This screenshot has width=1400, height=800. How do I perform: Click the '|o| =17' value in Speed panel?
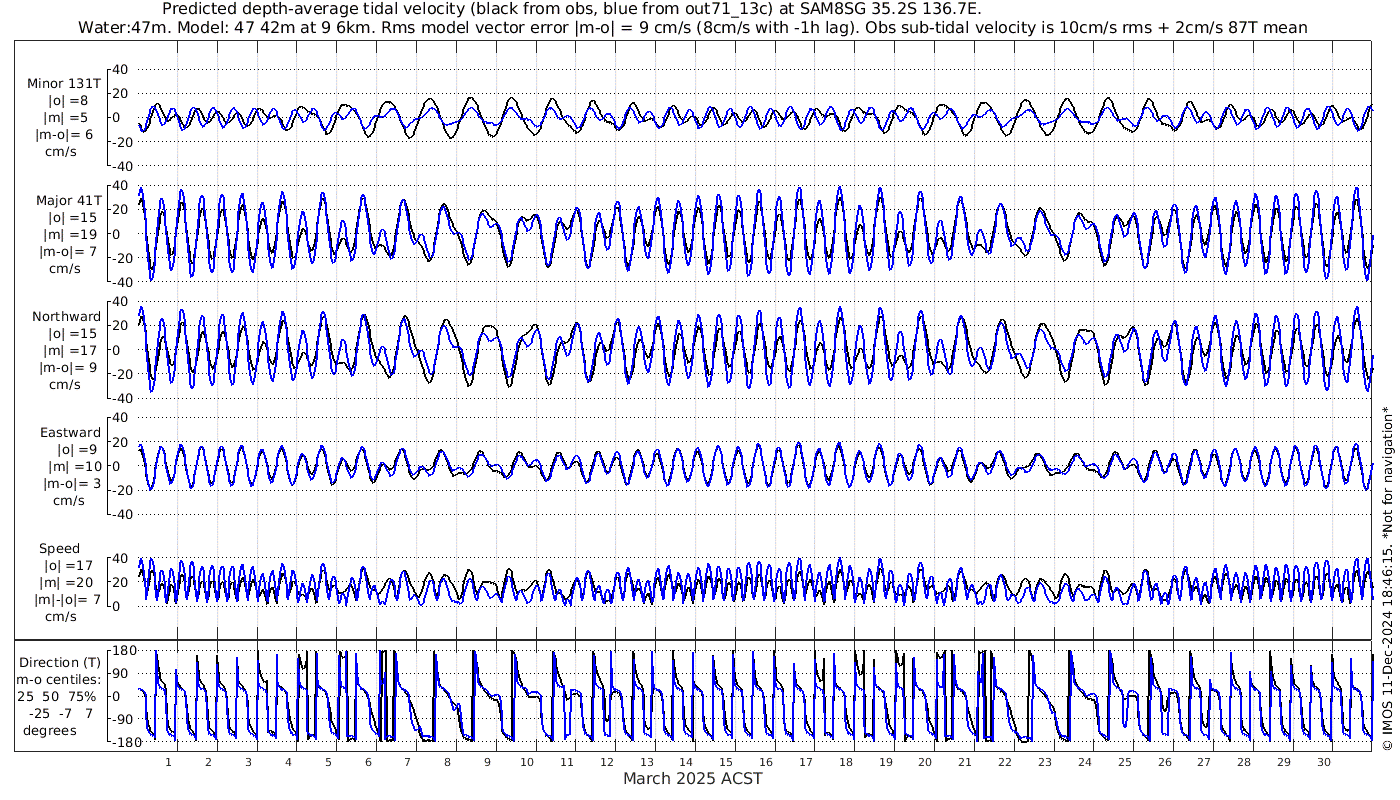pos(67,566)
